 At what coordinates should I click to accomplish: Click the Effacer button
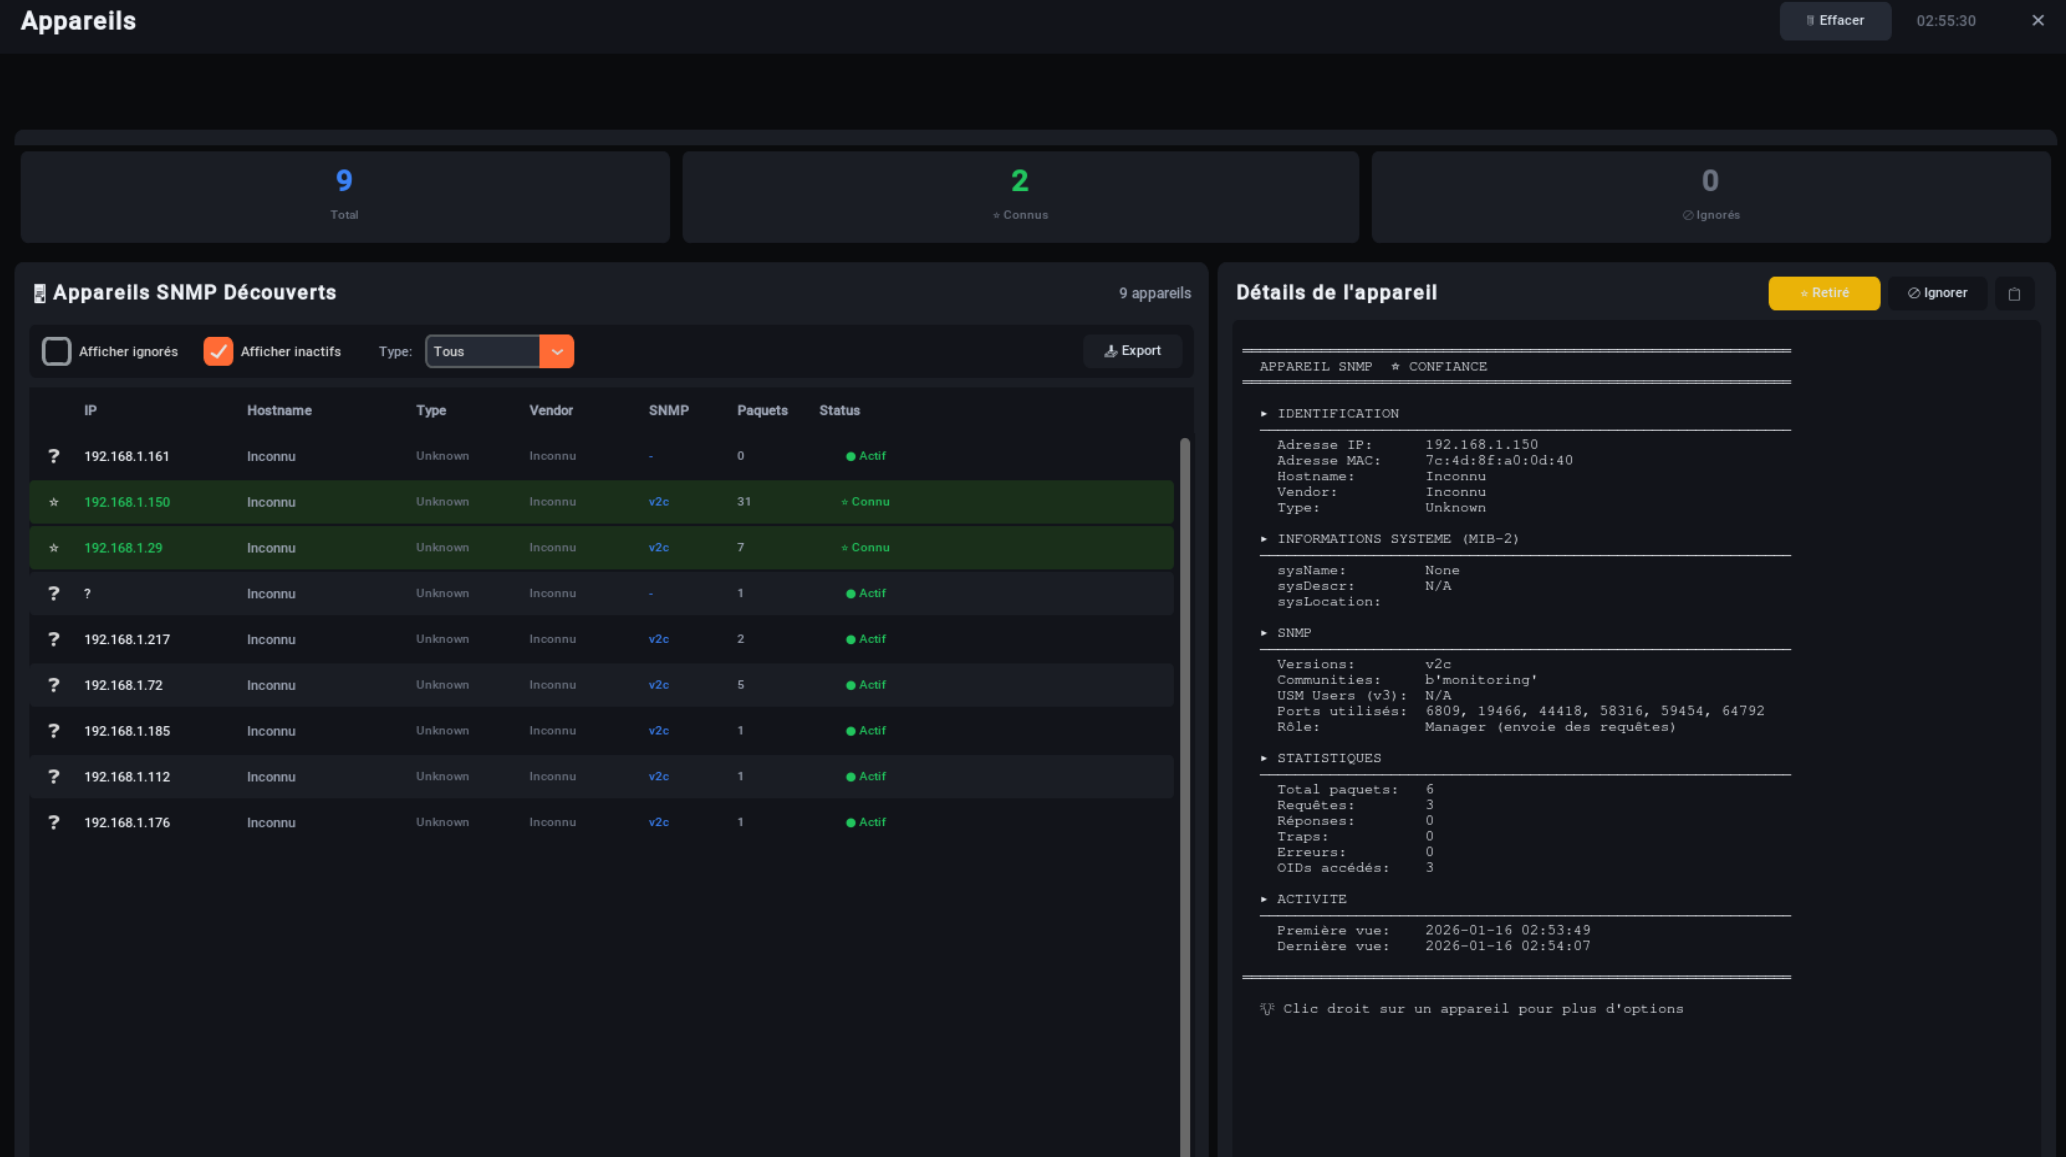click(x=1835, y=20)
